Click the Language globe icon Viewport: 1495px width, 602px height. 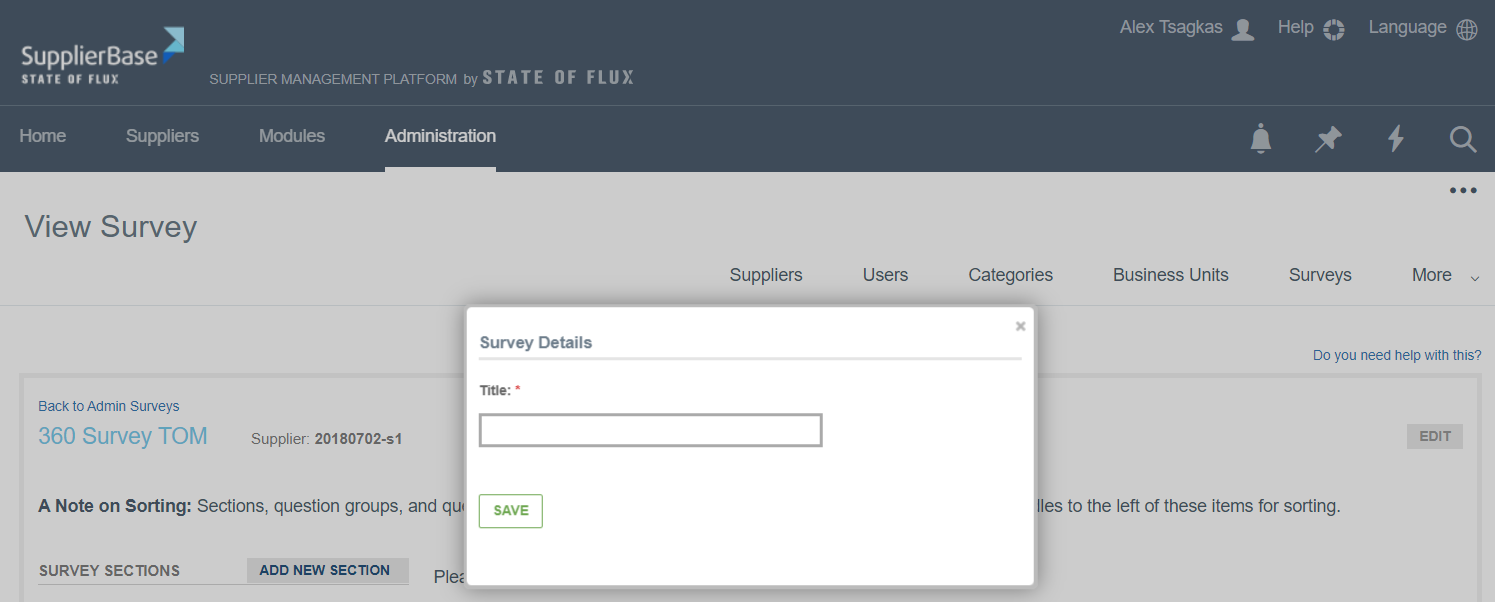click(1467, 29)
